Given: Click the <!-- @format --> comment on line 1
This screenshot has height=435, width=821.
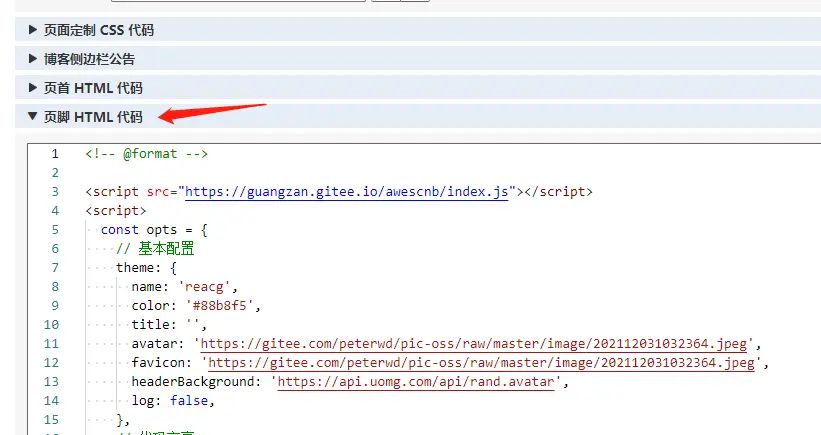Looking at the screenshot, I should [147, 154].
